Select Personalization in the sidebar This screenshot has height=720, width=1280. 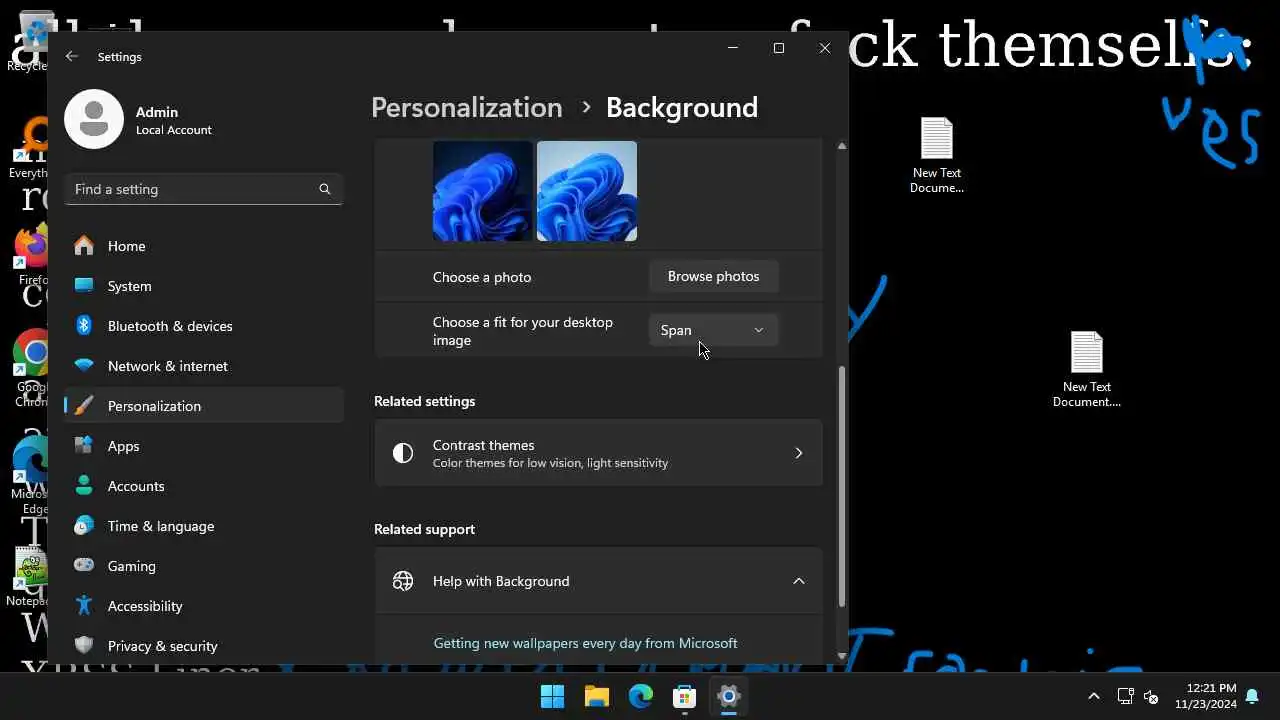[x=204, y=406]
